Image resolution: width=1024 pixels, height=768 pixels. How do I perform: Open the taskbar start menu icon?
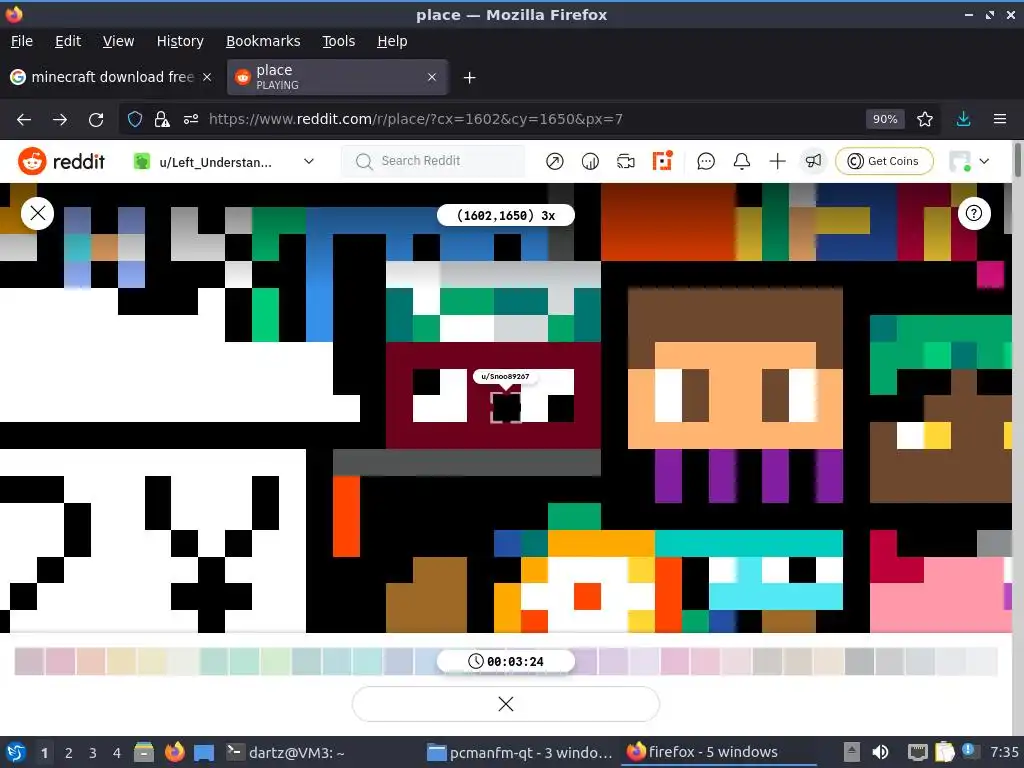[16, 752]
